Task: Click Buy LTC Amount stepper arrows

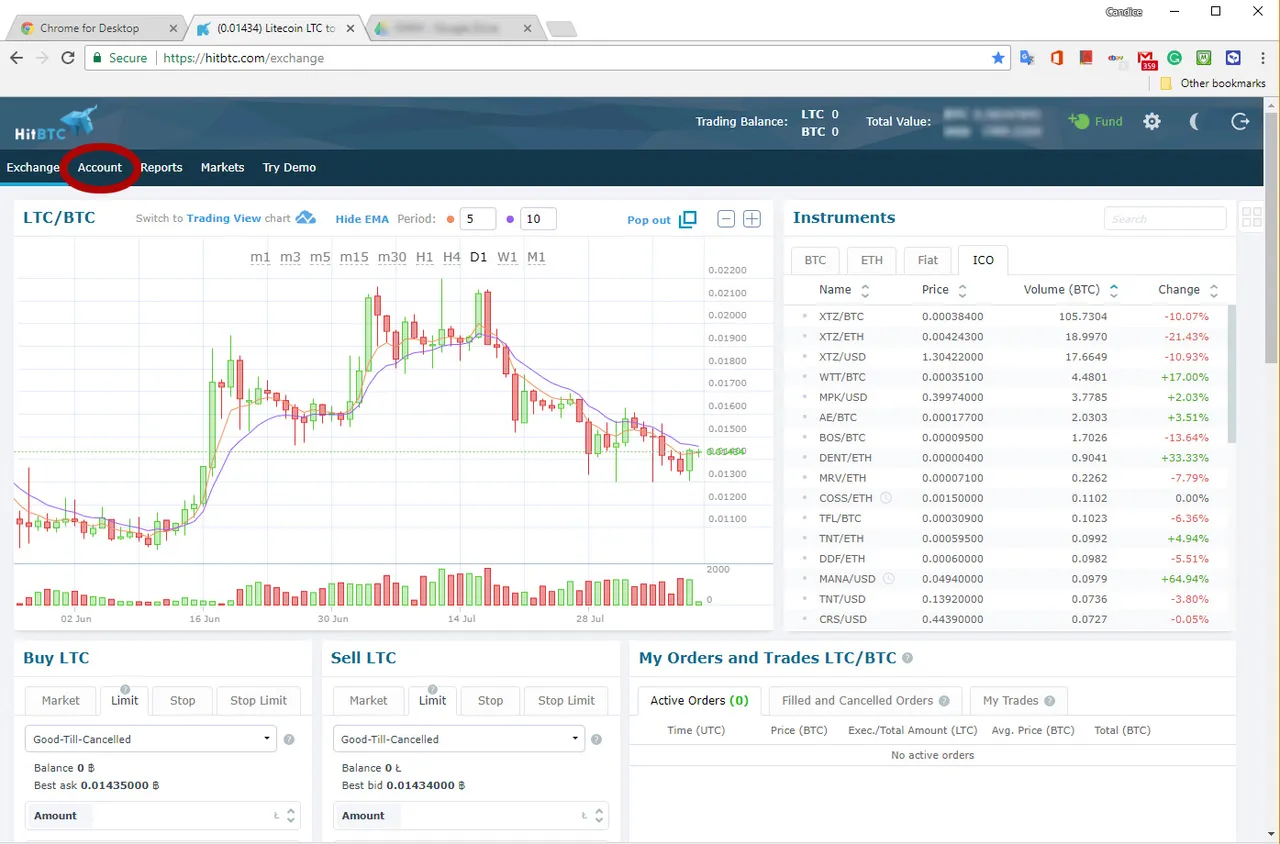Action: (x=291, y=816)
